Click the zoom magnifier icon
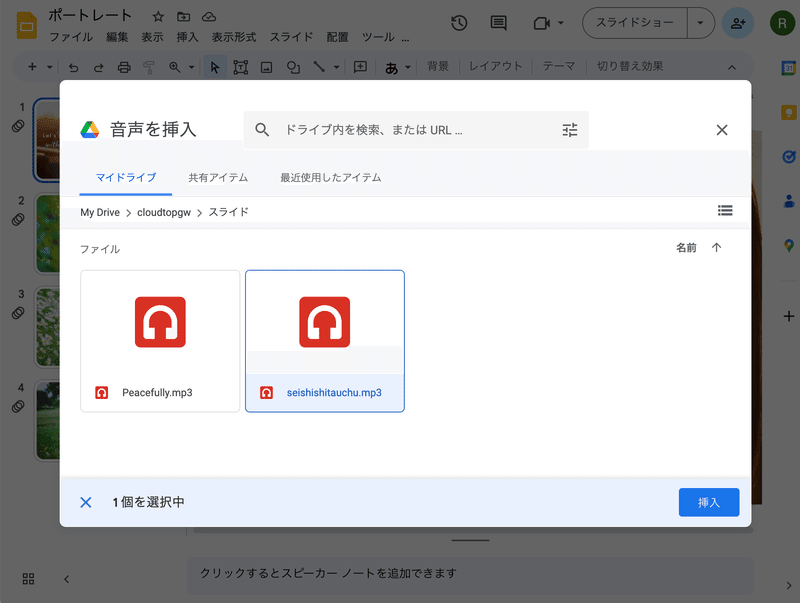Viewport: 800px width, 603px height. 174,67
